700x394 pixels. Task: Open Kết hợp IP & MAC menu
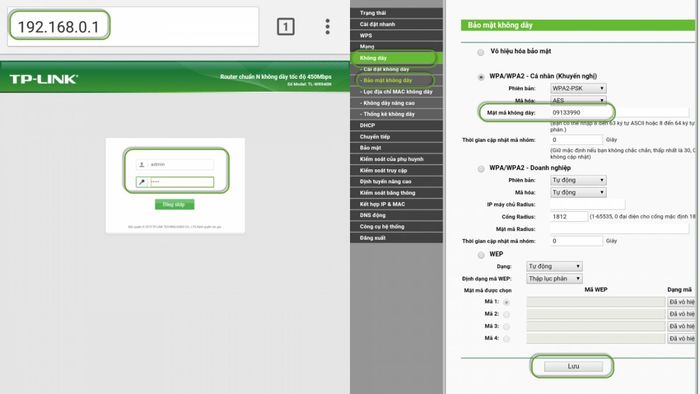[396, 204]
